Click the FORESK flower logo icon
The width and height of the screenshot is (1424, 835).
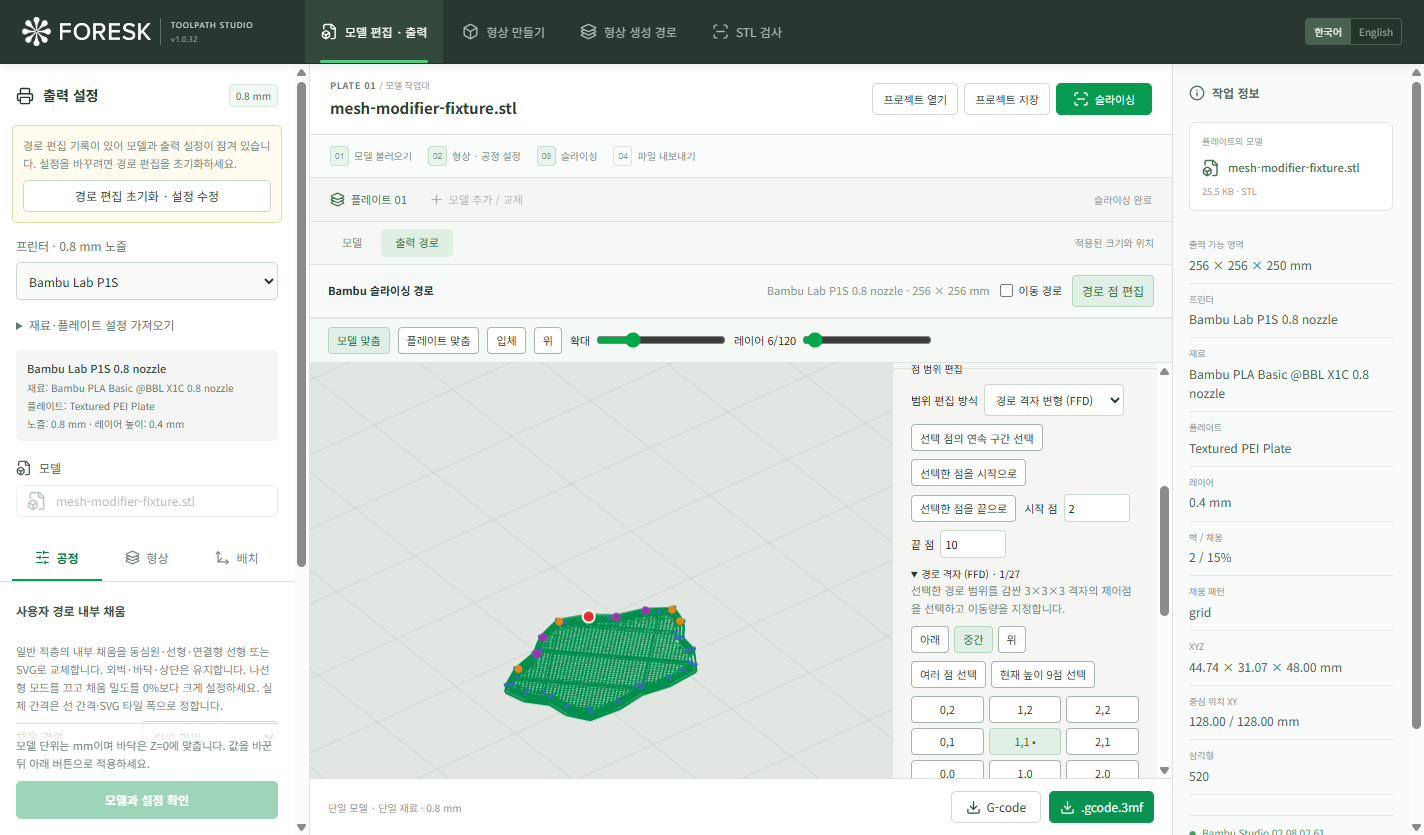[36, 32]
